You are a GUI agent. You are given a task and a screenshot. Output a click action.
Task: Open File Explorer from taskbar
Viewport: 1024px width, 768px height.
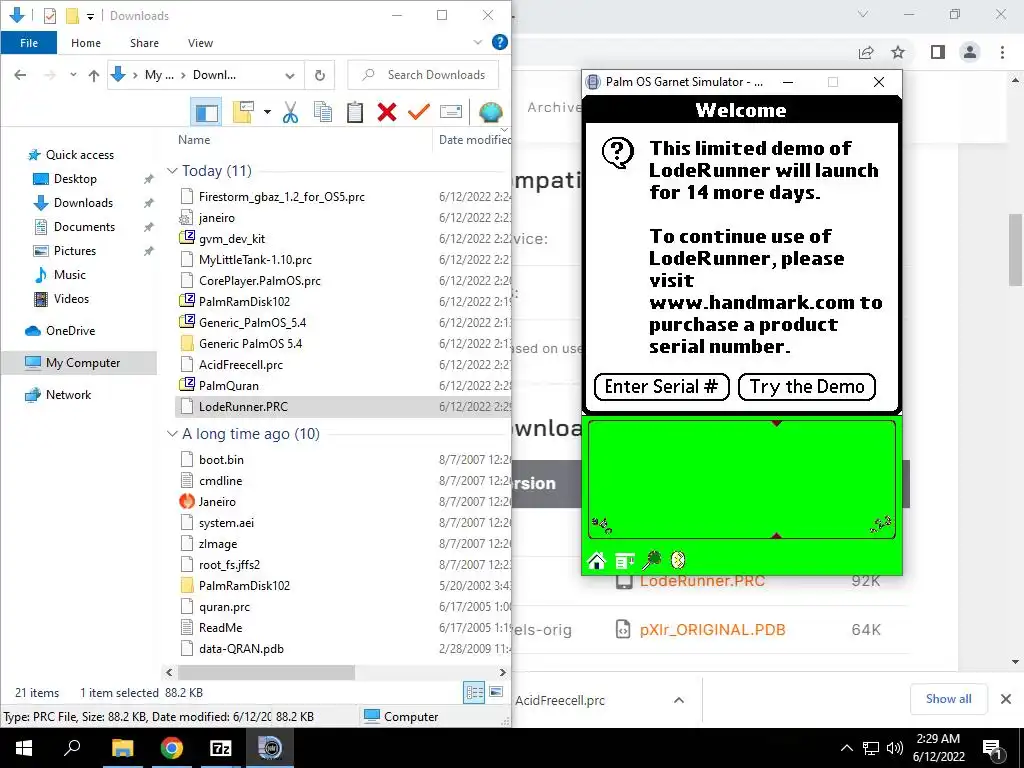point(123,748)
